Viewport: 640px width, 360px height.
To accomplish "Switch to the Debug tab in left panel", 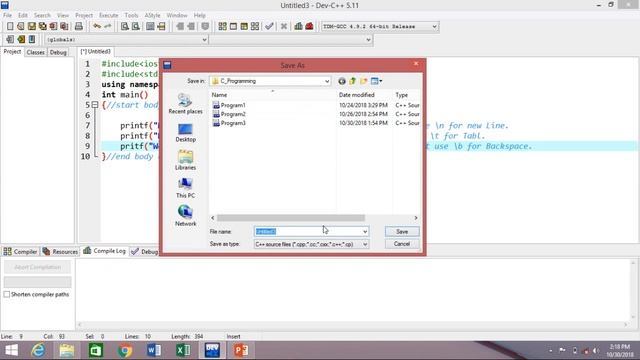I will pos(58,52).
